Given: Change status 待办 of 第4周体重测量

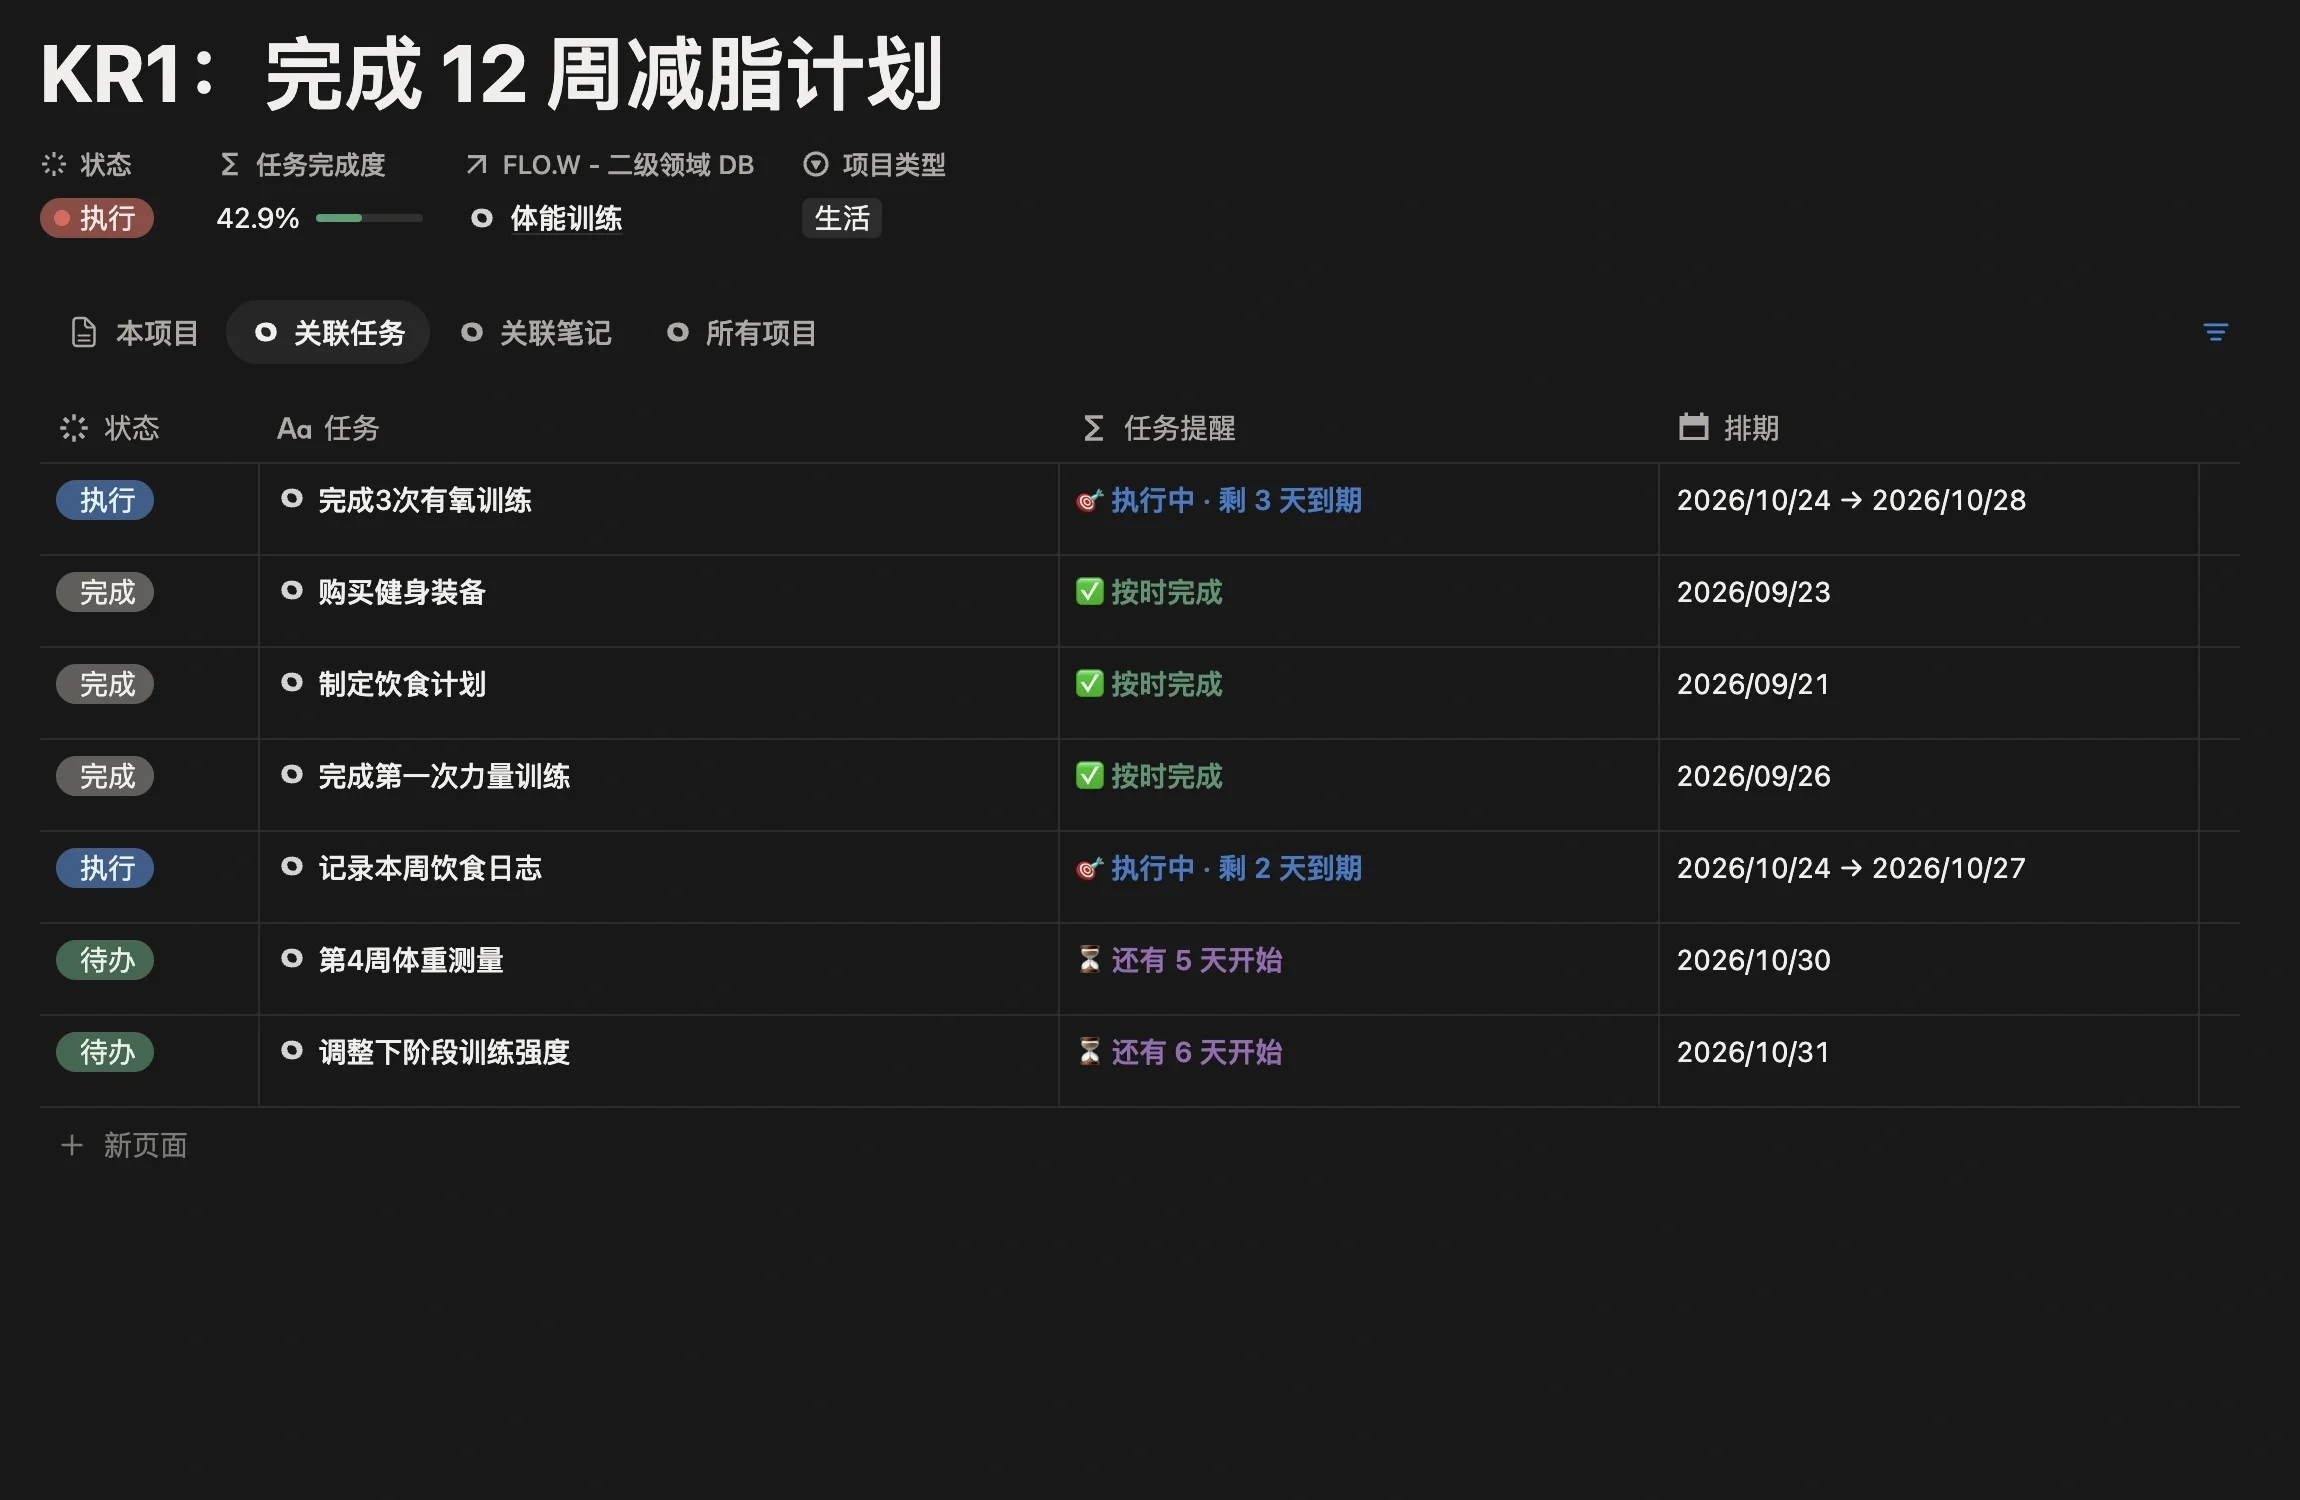Looking at the screenshot, I should click(x=105, y=960).
